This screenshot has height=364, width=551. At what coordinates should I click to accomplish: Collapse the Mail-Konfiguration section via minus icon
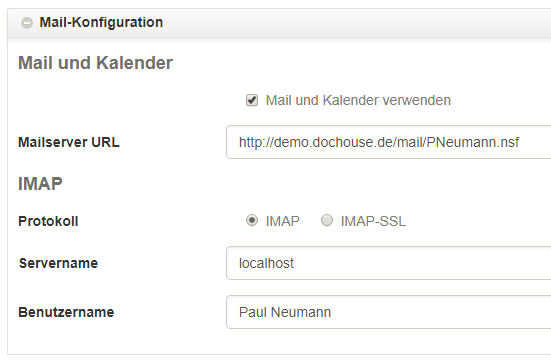pos(27,23)
